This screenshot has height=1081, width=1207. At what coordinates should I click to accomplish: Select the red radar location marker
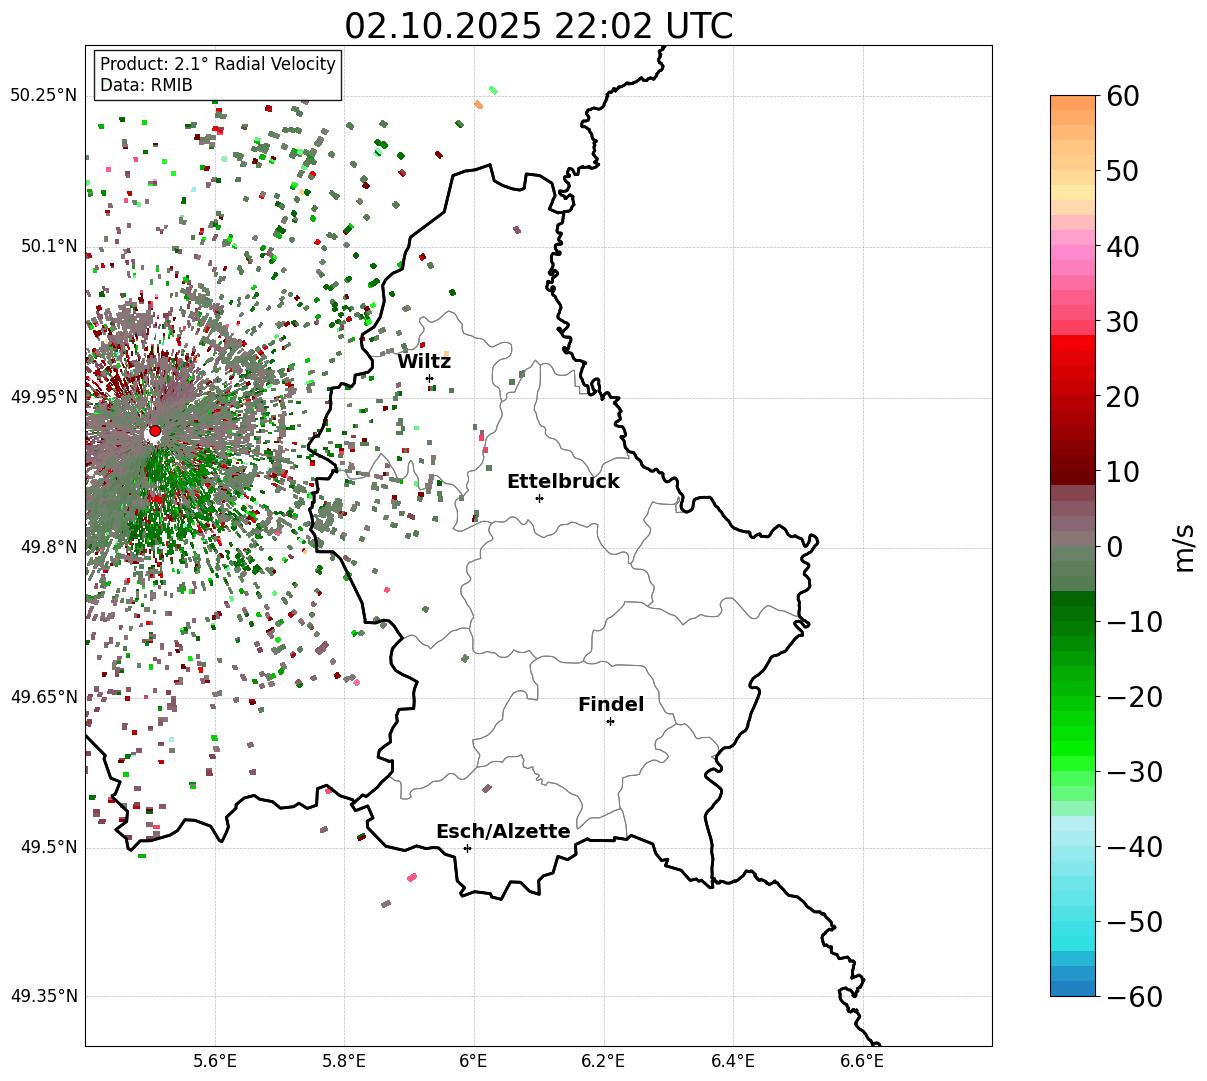coord(154,431)
